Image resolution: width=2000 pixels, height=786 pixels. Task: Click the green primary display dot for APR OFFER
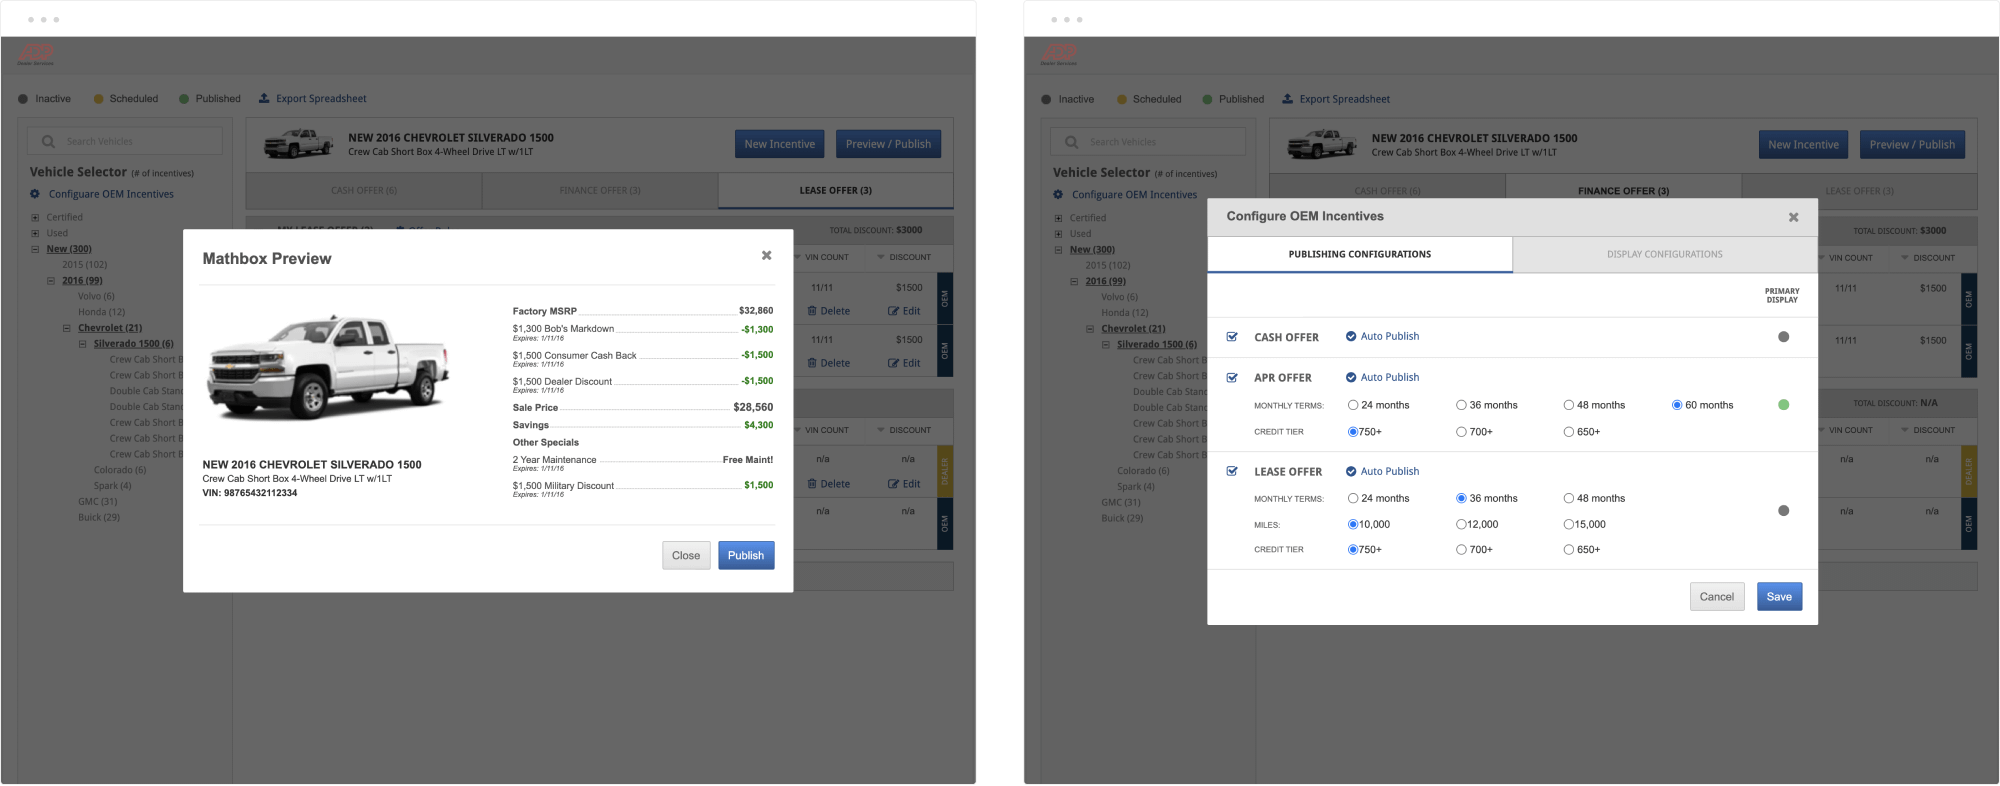point(1783,405)
